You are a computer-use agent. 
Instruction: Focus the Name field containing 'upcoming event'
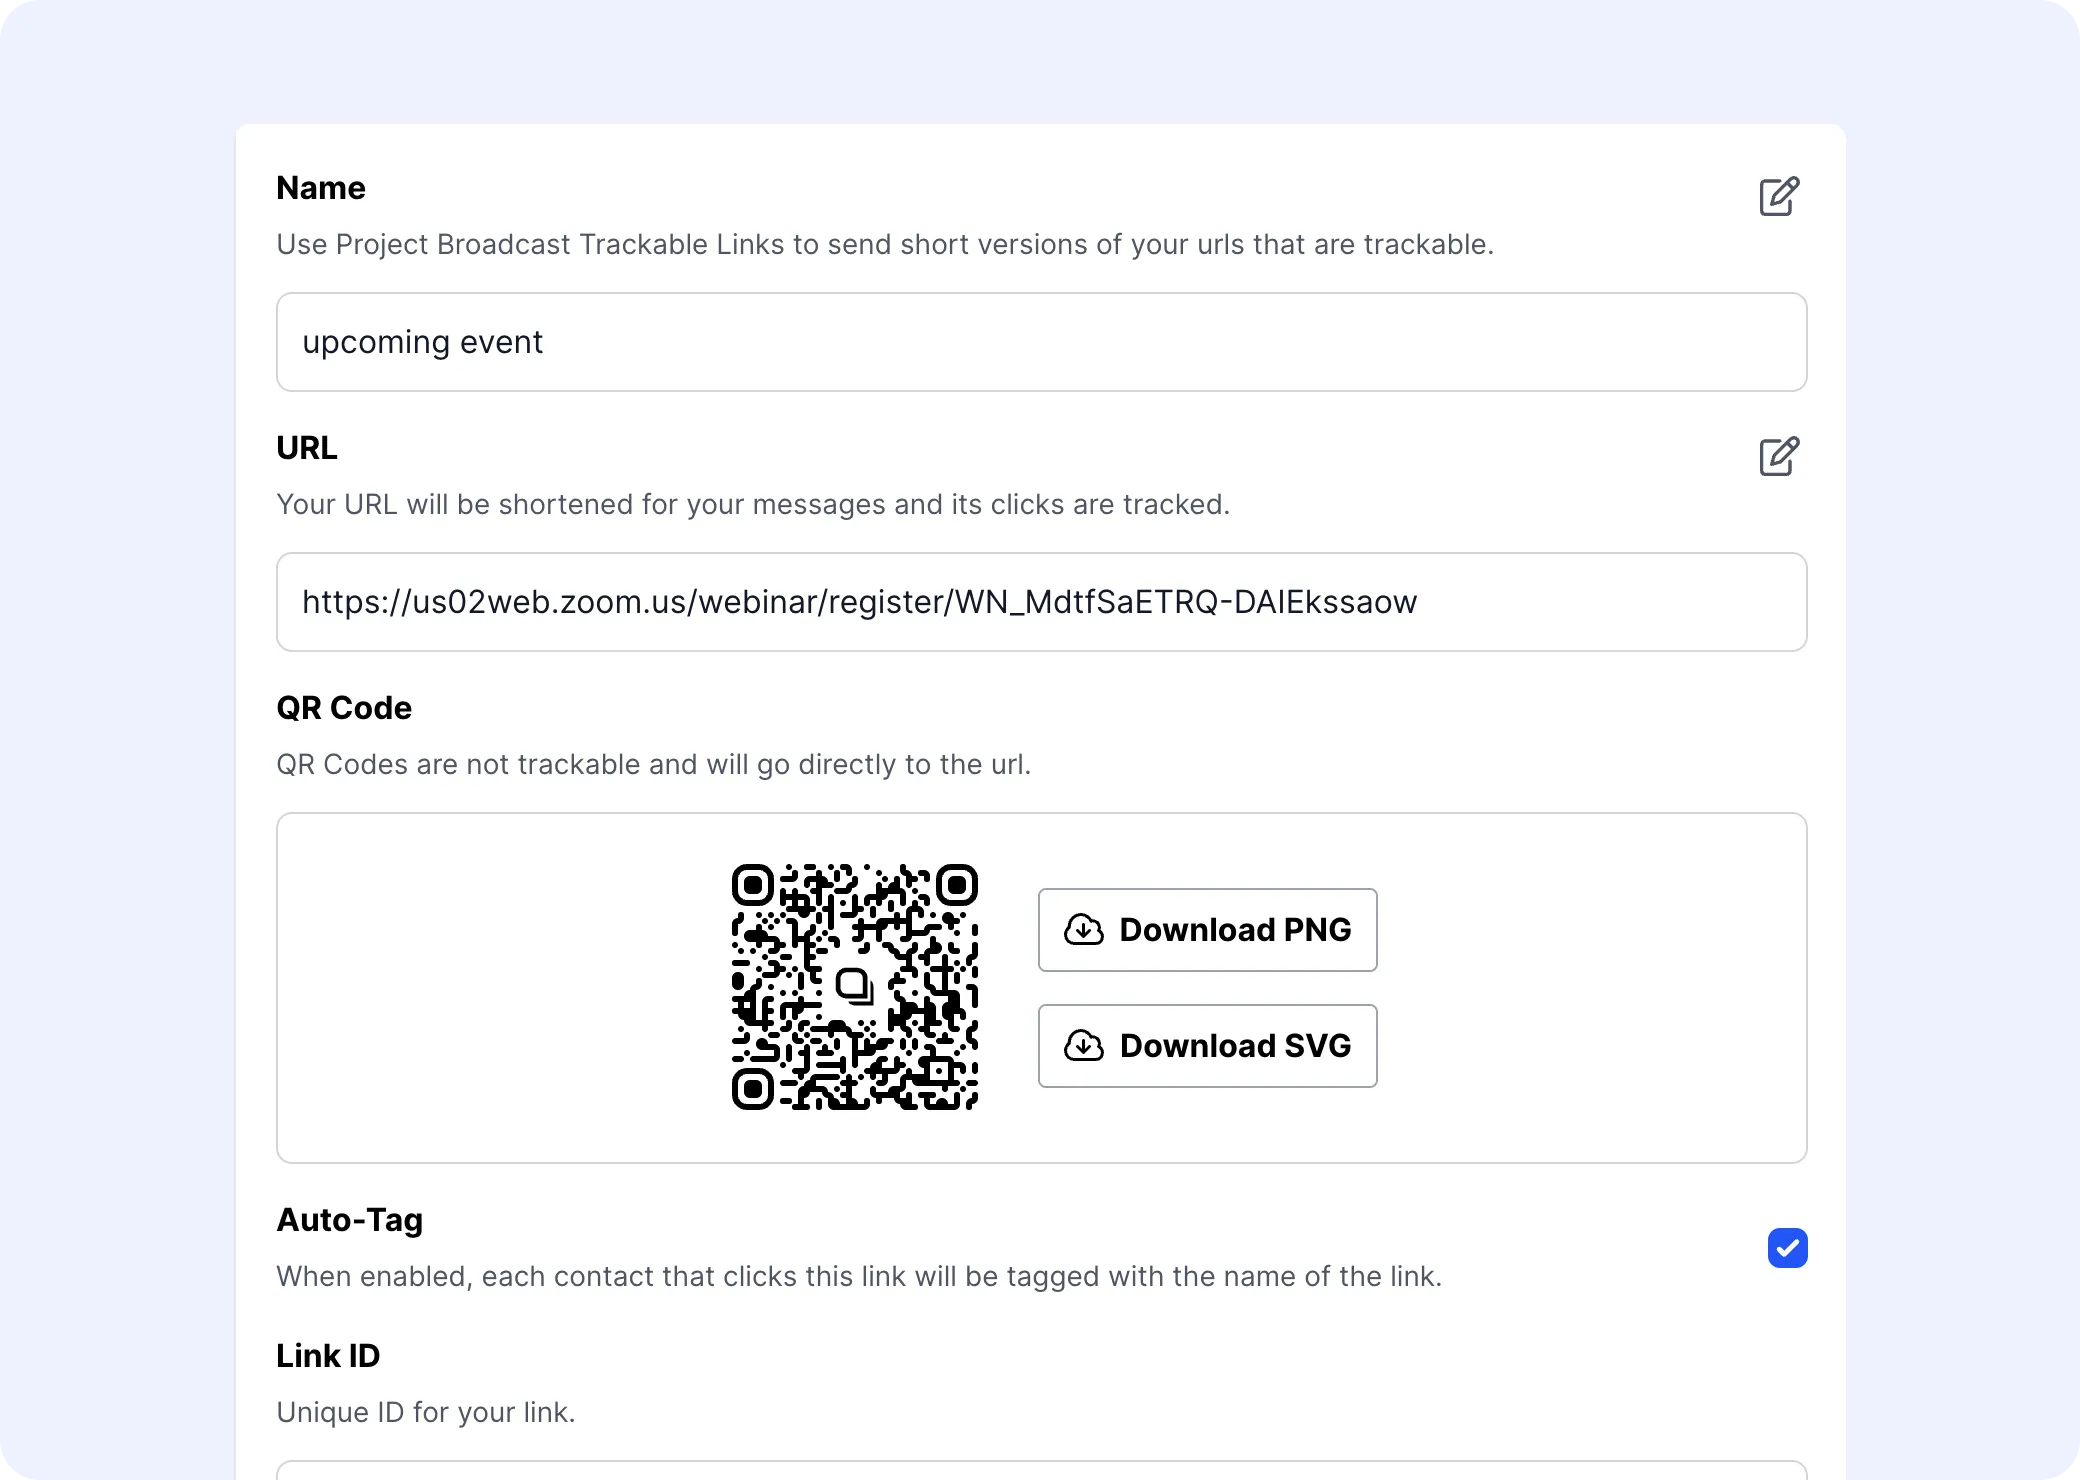[1042, 342]
